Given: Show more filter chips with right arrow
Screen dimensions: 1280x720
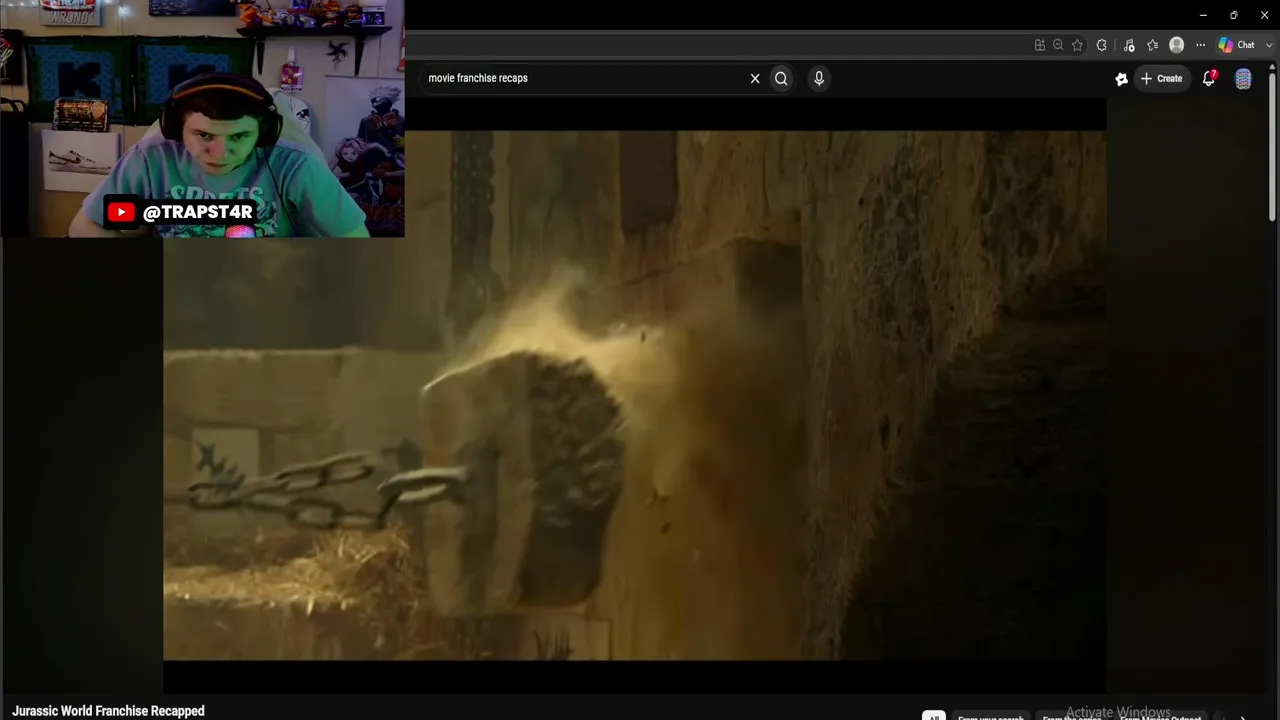Looking at the screenshot, I should pos(1243,716).
